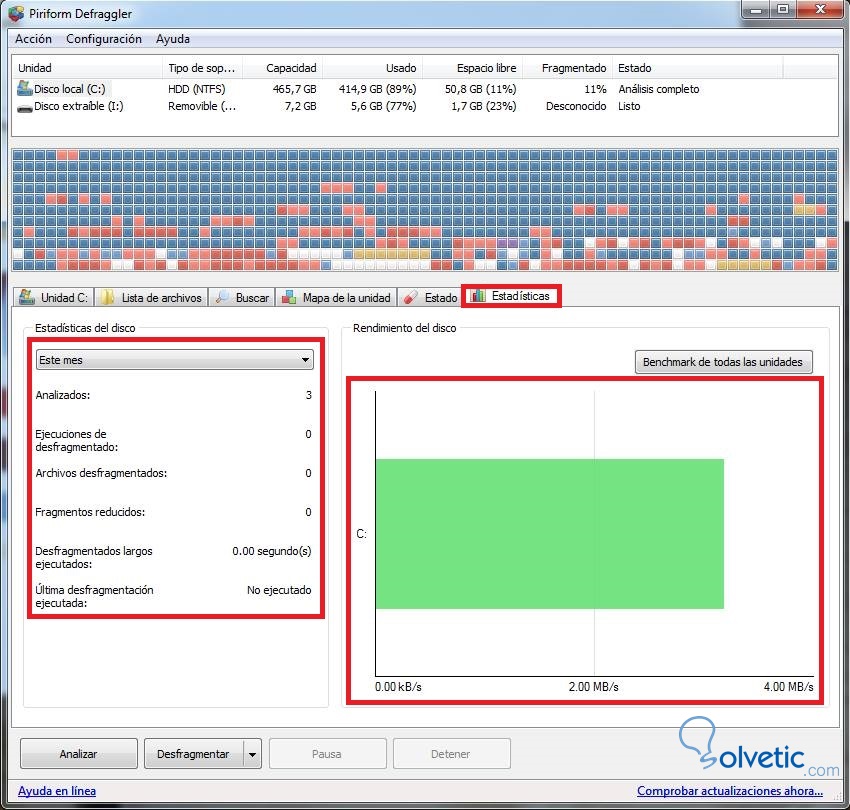Click the HDD (NTFS) media type cell

point(196,89)
